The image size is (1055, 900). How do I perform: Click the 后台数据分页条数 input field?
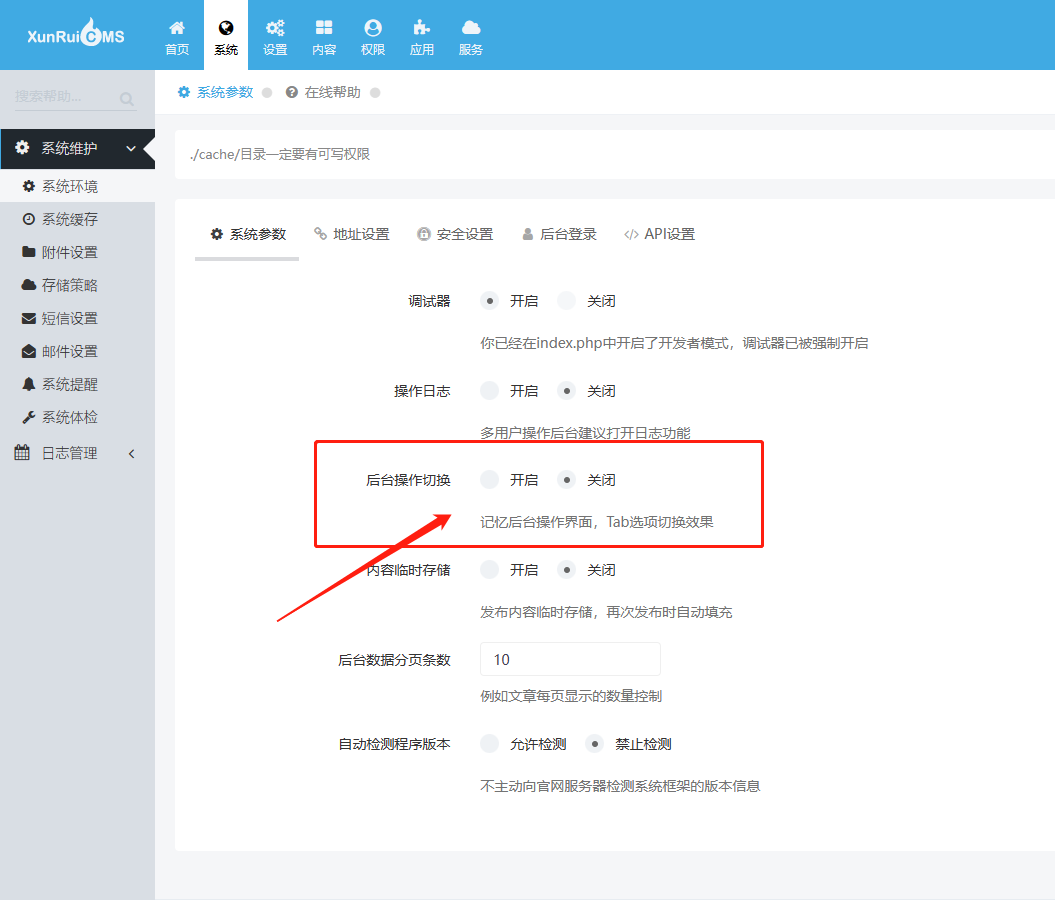tap(570, 659)
